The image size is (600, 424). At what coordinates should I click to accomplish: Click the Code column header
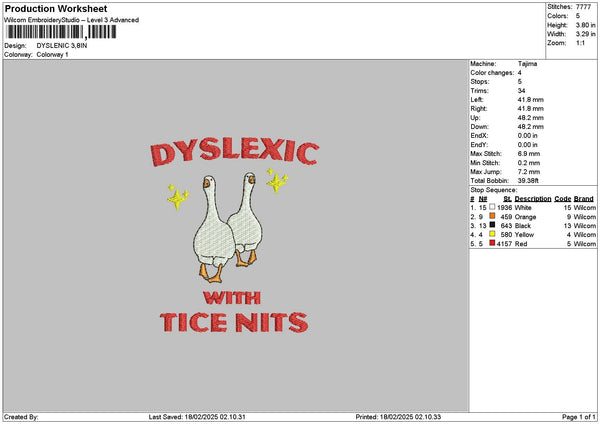coord(563,198)
